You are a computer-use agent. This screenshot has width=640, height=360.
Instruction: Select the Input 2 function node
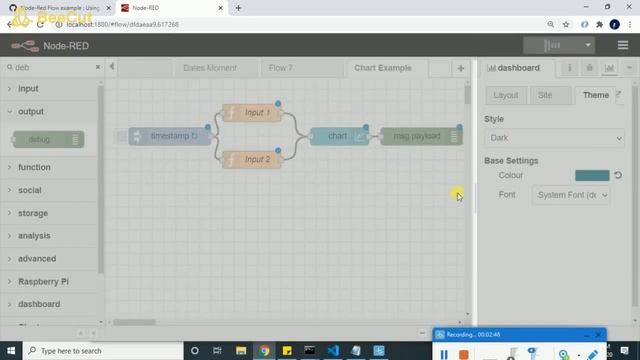click(252, 160)
